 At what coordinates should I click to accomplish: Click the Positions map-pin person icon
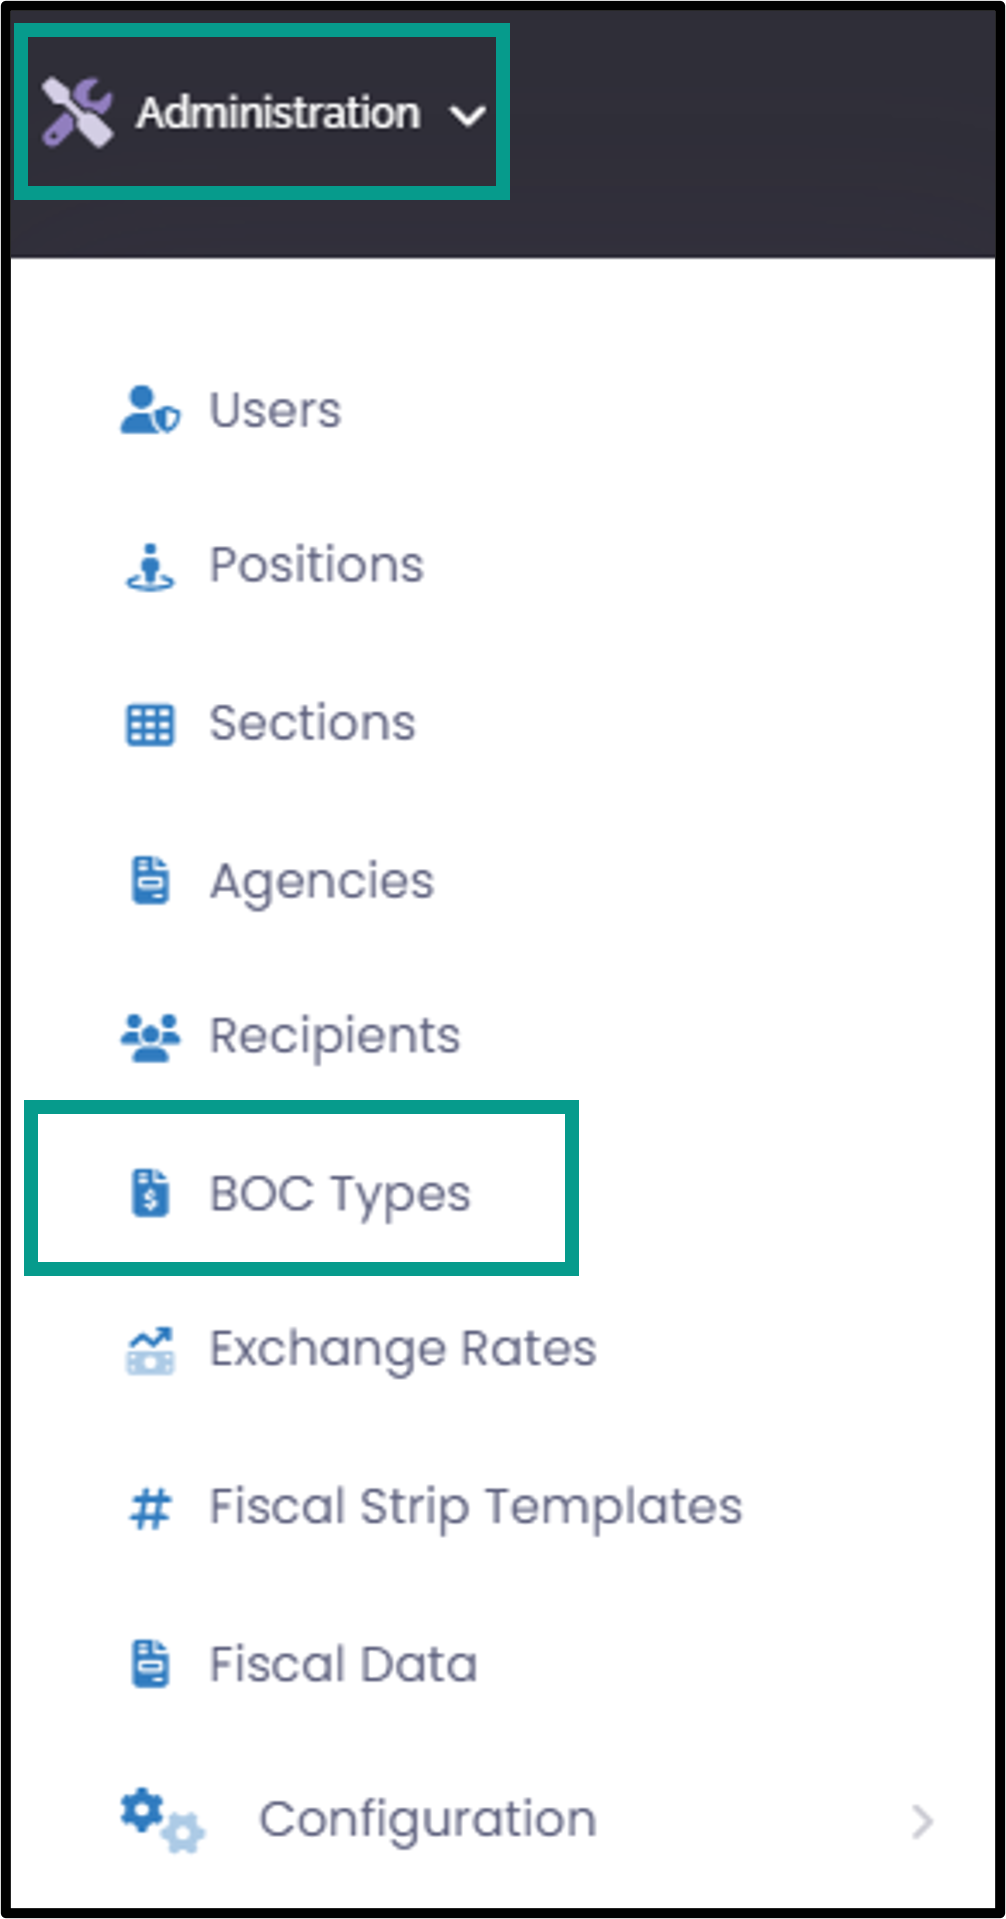point(150,567)
